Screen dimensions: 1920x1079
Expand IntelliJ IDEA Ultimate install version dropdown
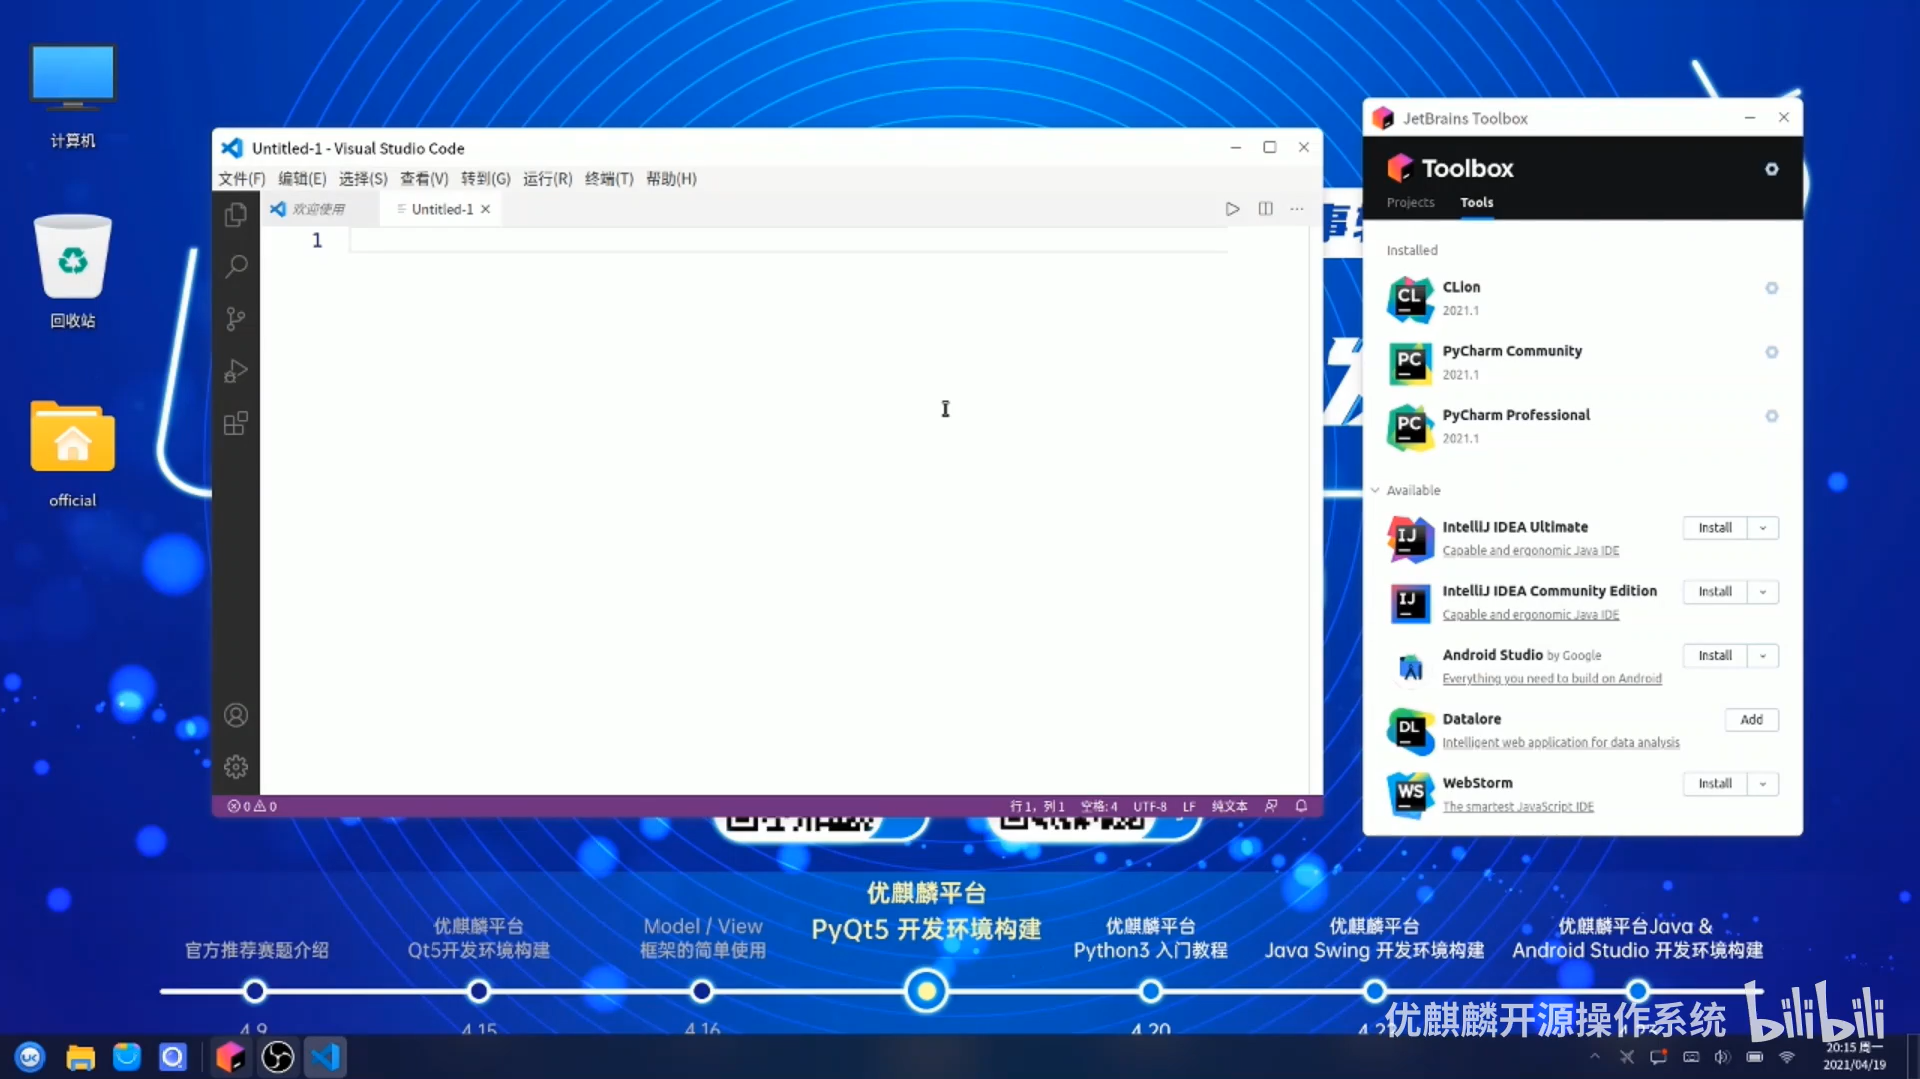tap(1763, 528)
